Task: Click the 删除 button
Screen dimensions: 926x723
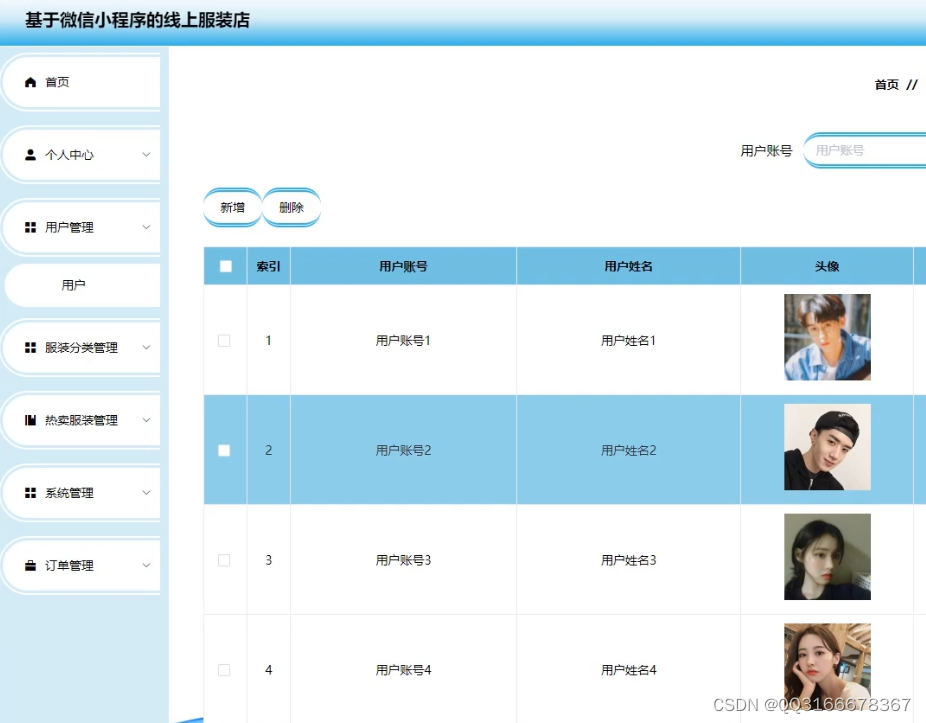Action: click(291, 207)
